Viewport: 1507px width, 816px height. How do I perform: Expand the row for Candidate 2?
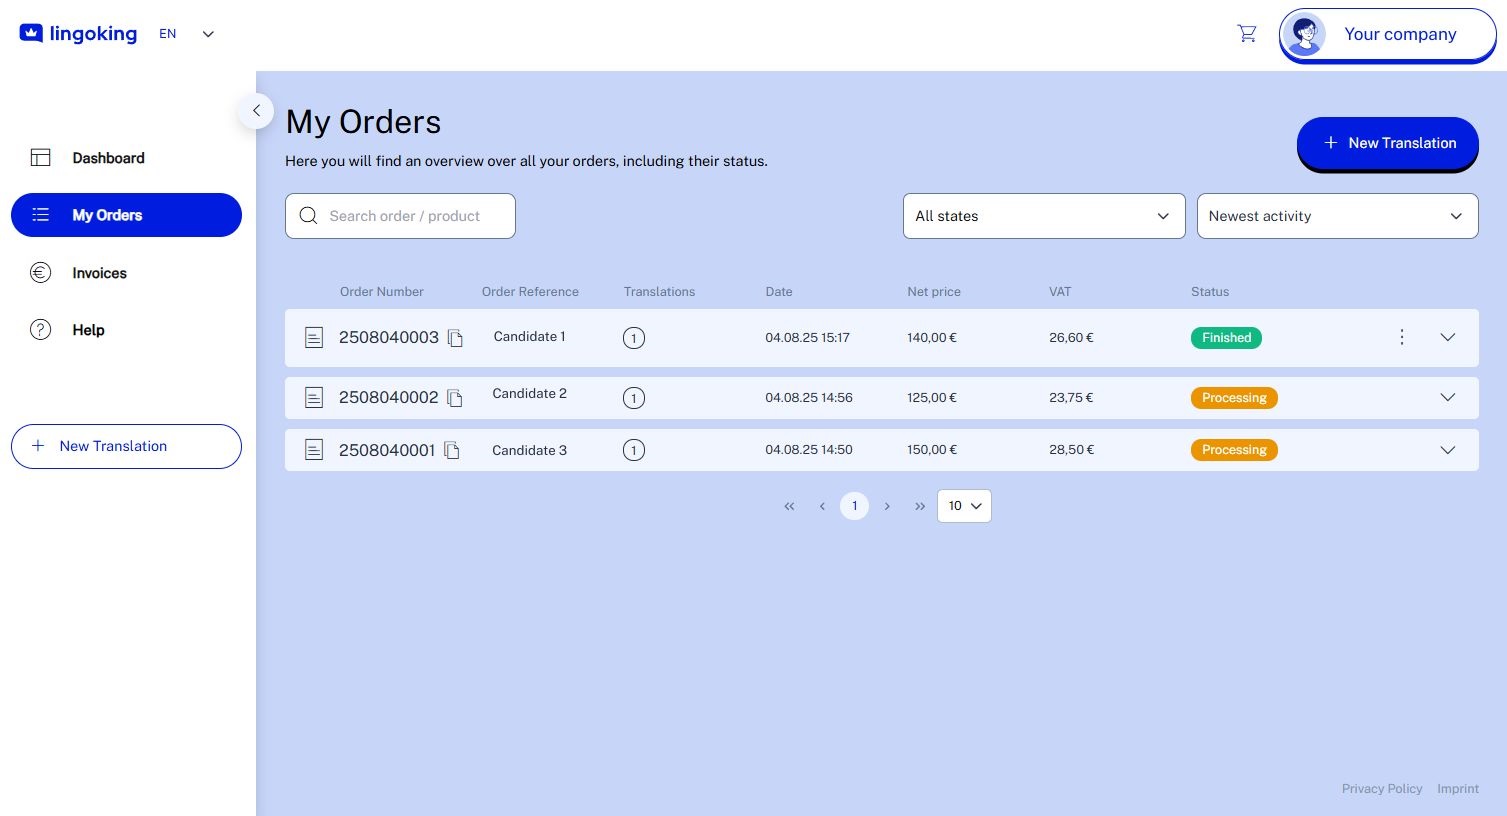pyautogui.click(x=1447, y=397)
